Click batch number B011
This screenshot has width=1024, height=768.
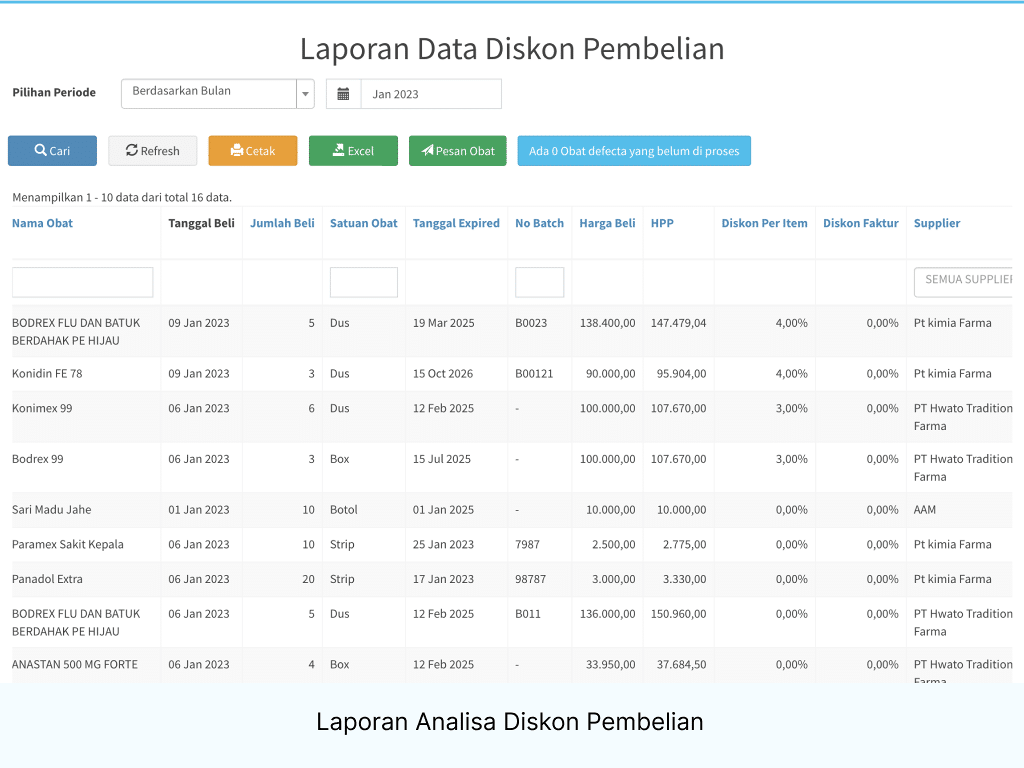point(528,614)
